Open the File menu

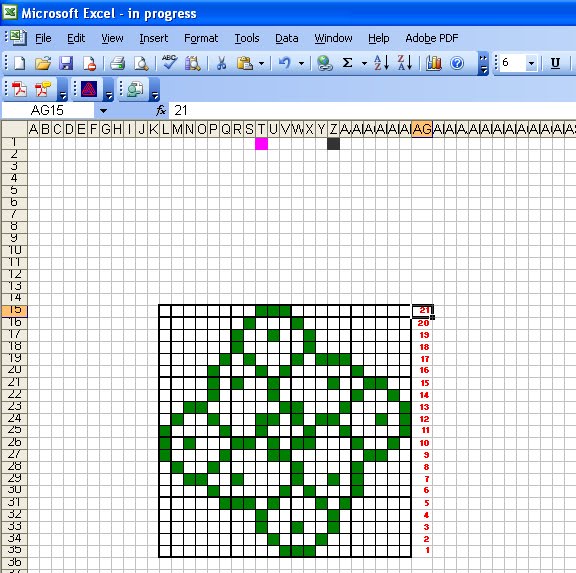click(43, 38)
